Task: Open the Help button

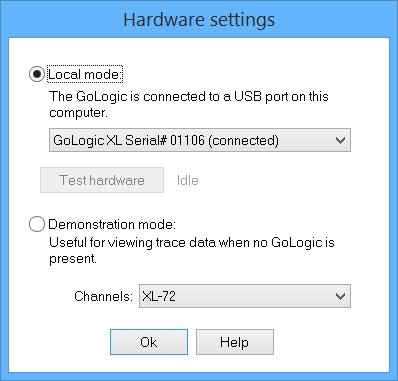Action: point(235,342)
